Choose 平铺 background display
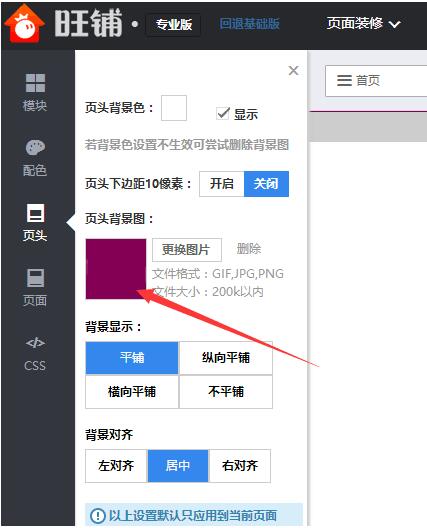Screen dimensions: 427x528 (x=132, y=358)
